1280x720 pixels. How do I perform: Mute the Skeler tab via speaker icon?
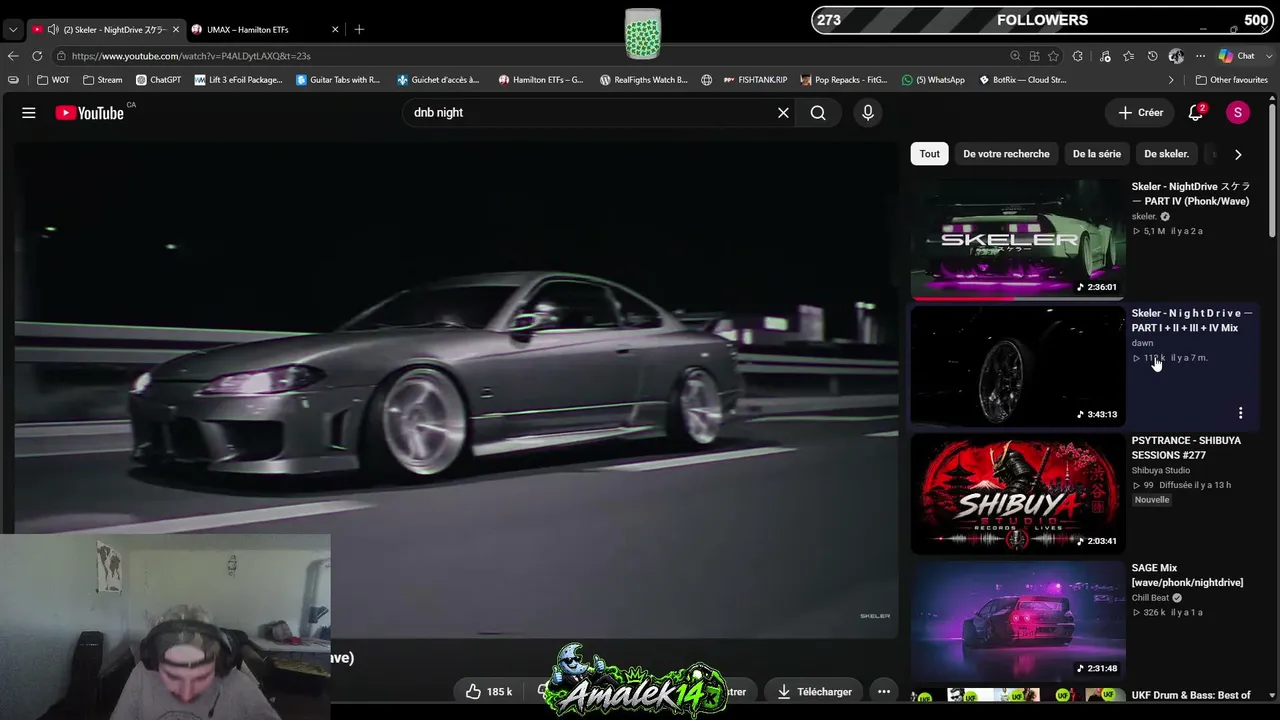[53, 29]
